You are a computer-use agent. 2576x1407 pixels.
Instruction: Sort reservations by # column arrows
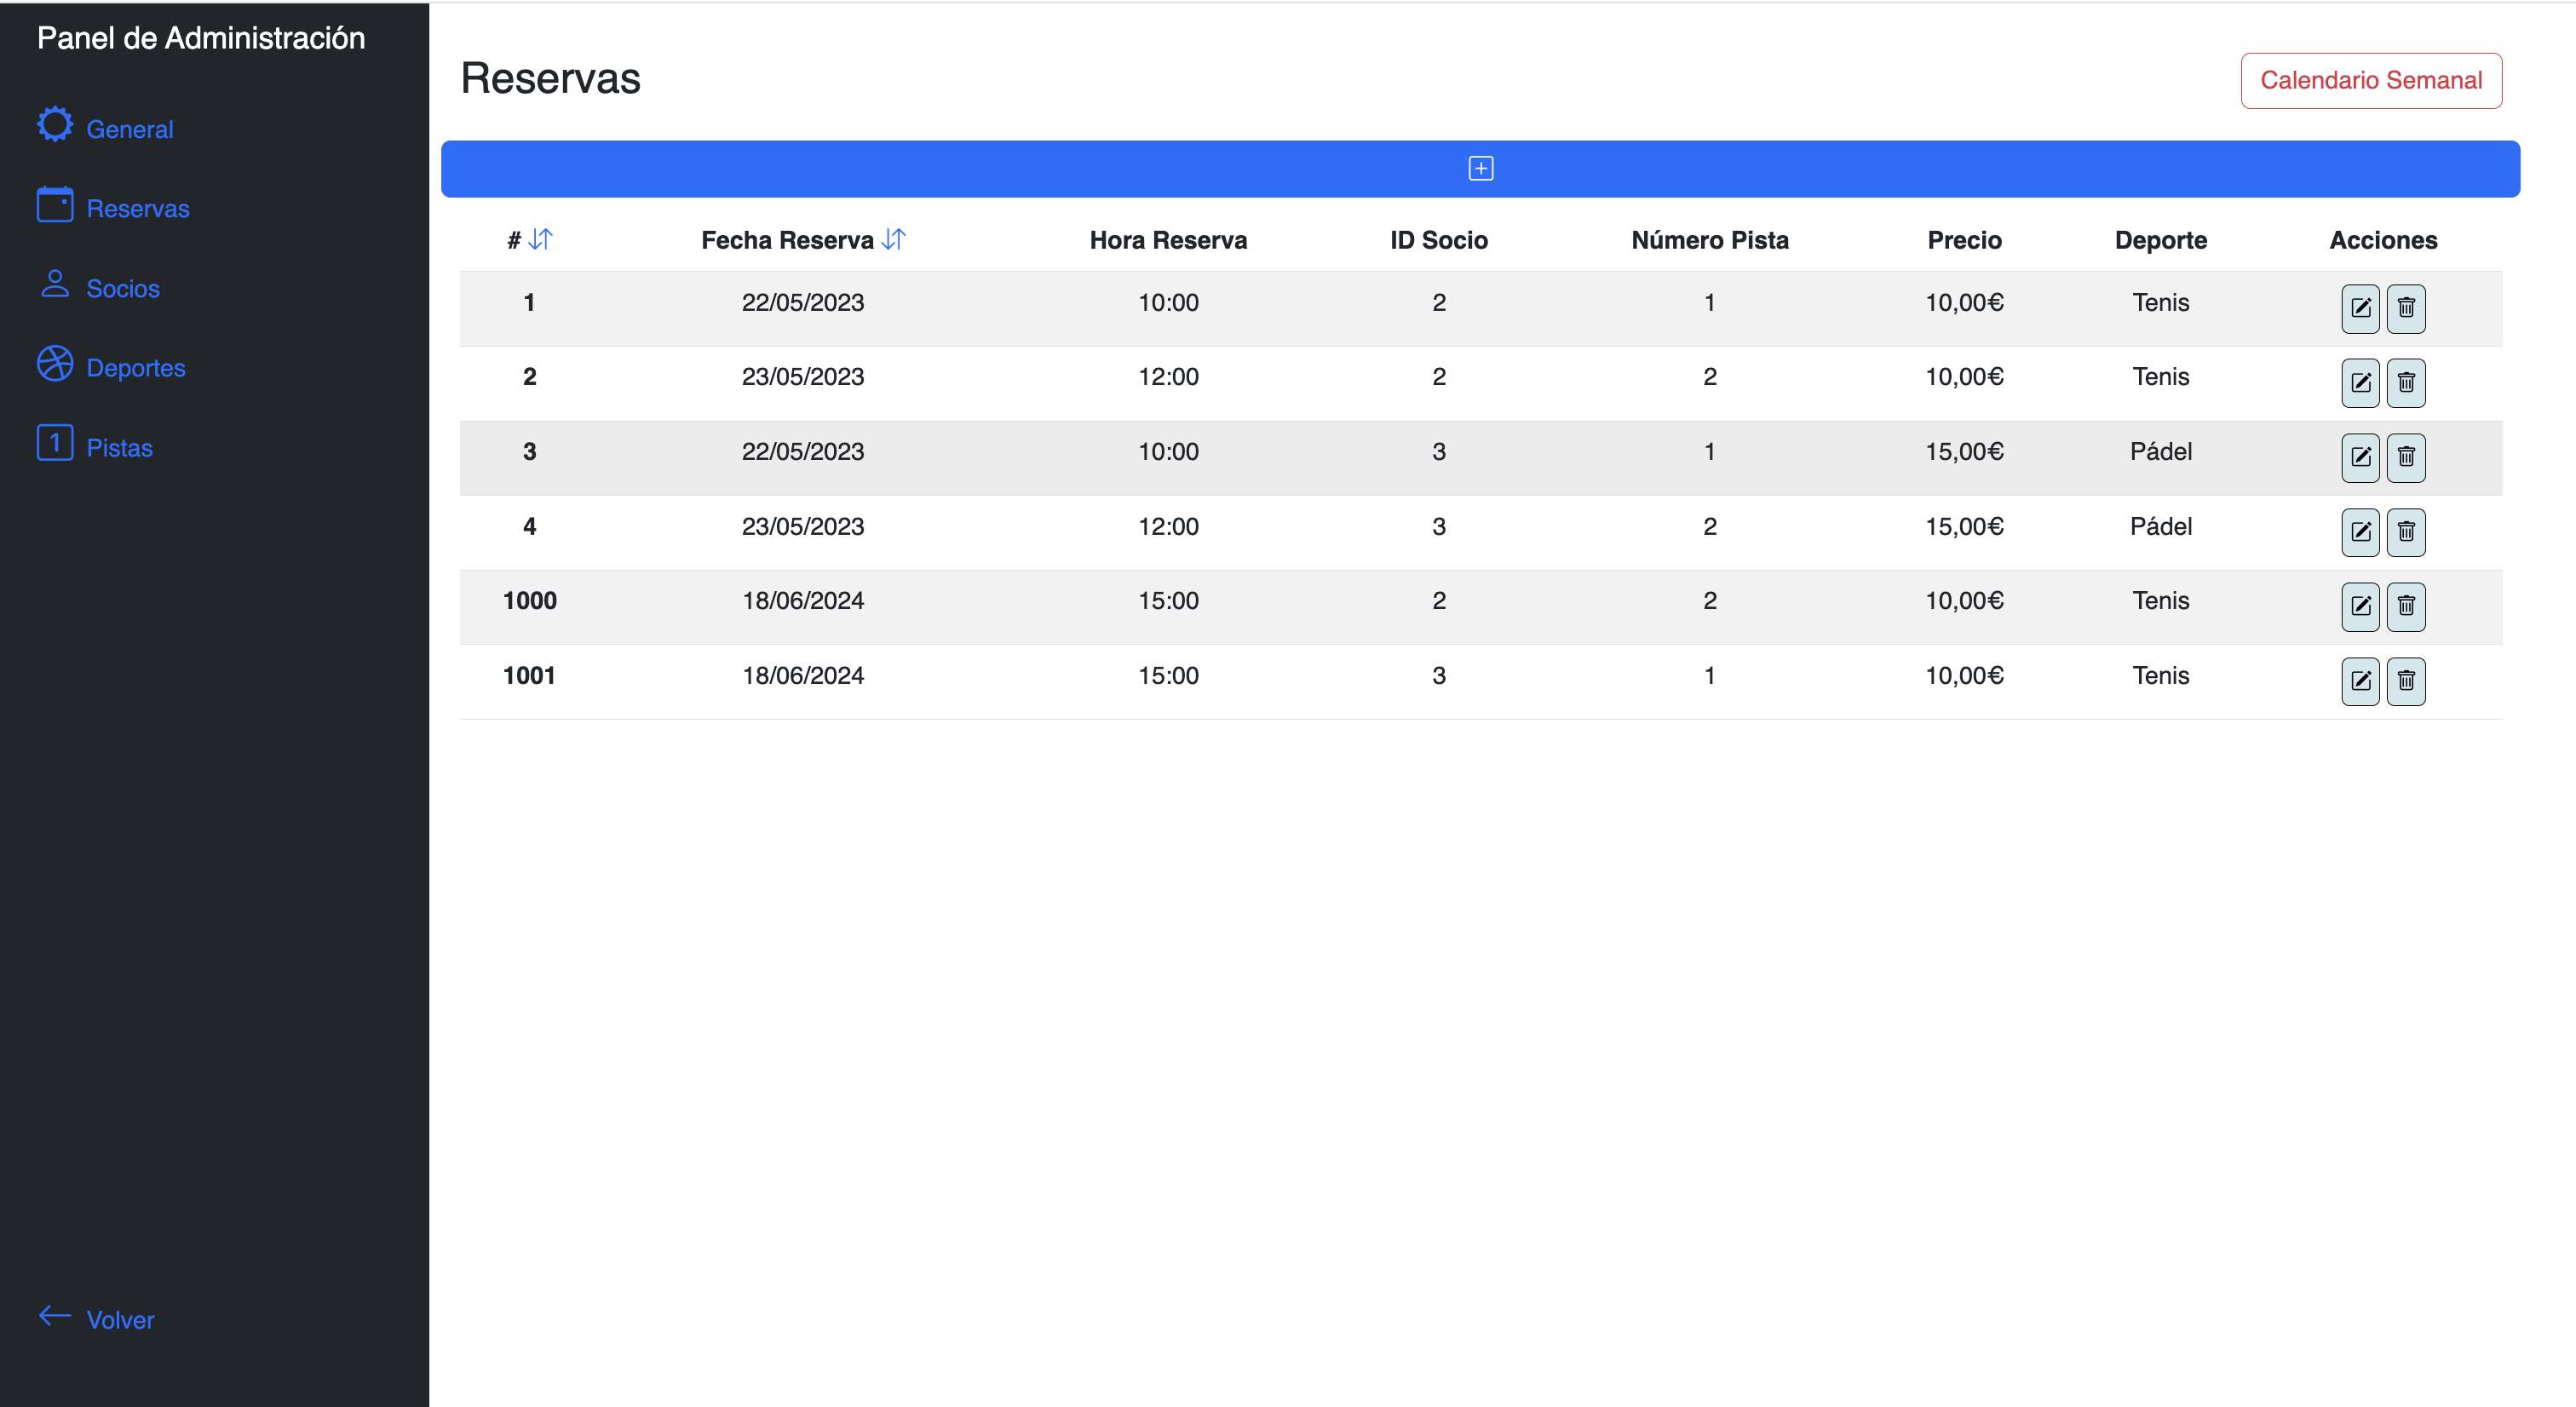pyautogui.click(x=541, y=239)
